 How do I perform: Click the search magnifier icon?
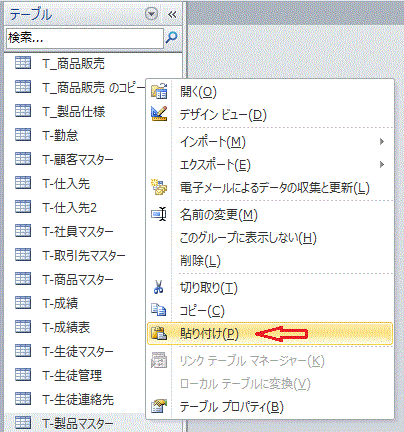[x=172, y=38]
